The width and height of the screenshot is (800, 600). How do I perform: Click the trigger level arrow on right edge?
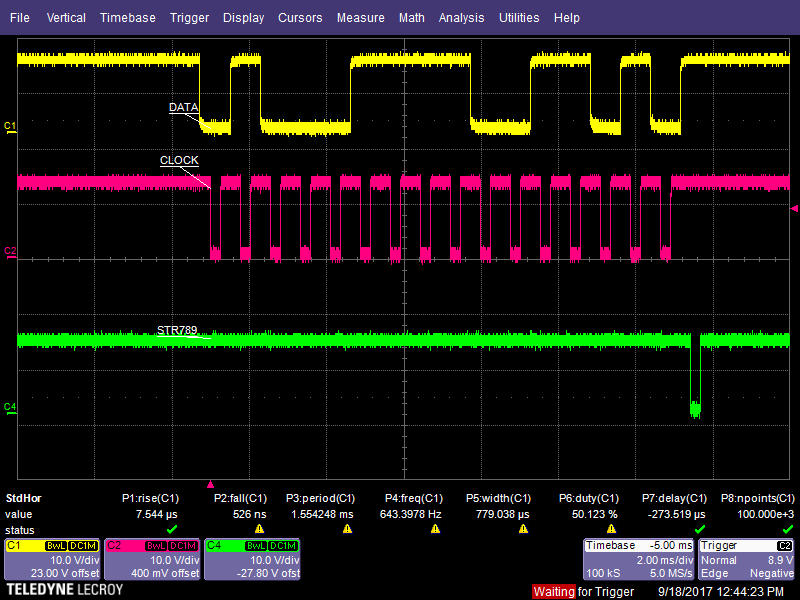coord(794,208)
